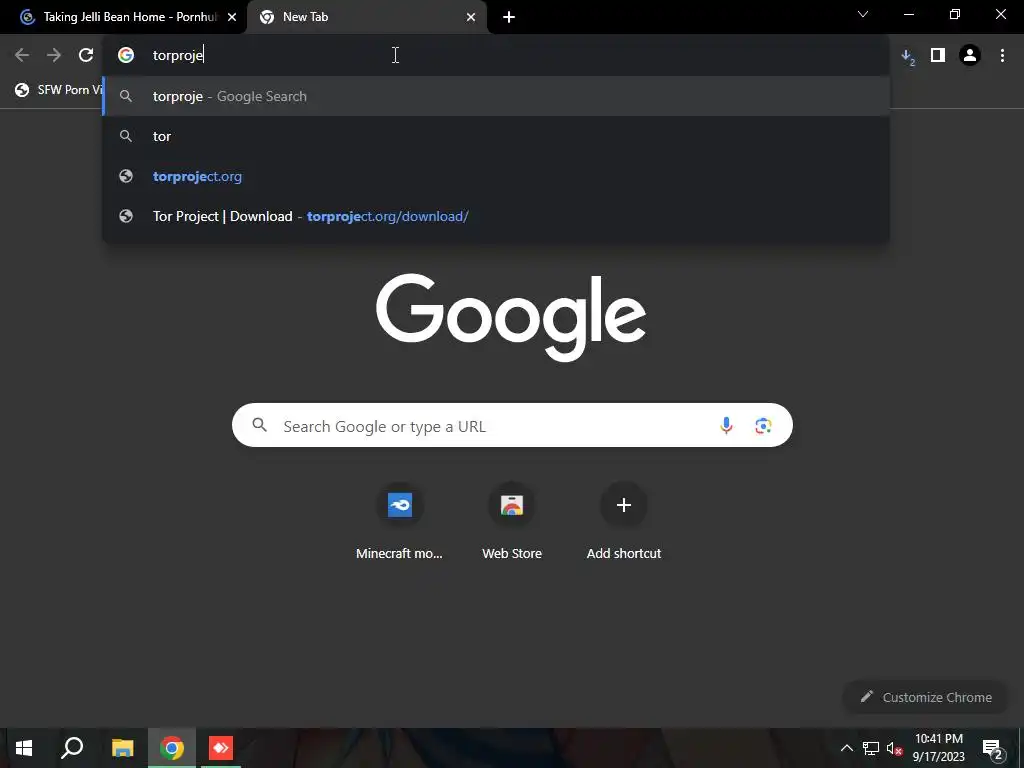
Task: Open the SFW Porn bookmark
Action: (59, 90)
